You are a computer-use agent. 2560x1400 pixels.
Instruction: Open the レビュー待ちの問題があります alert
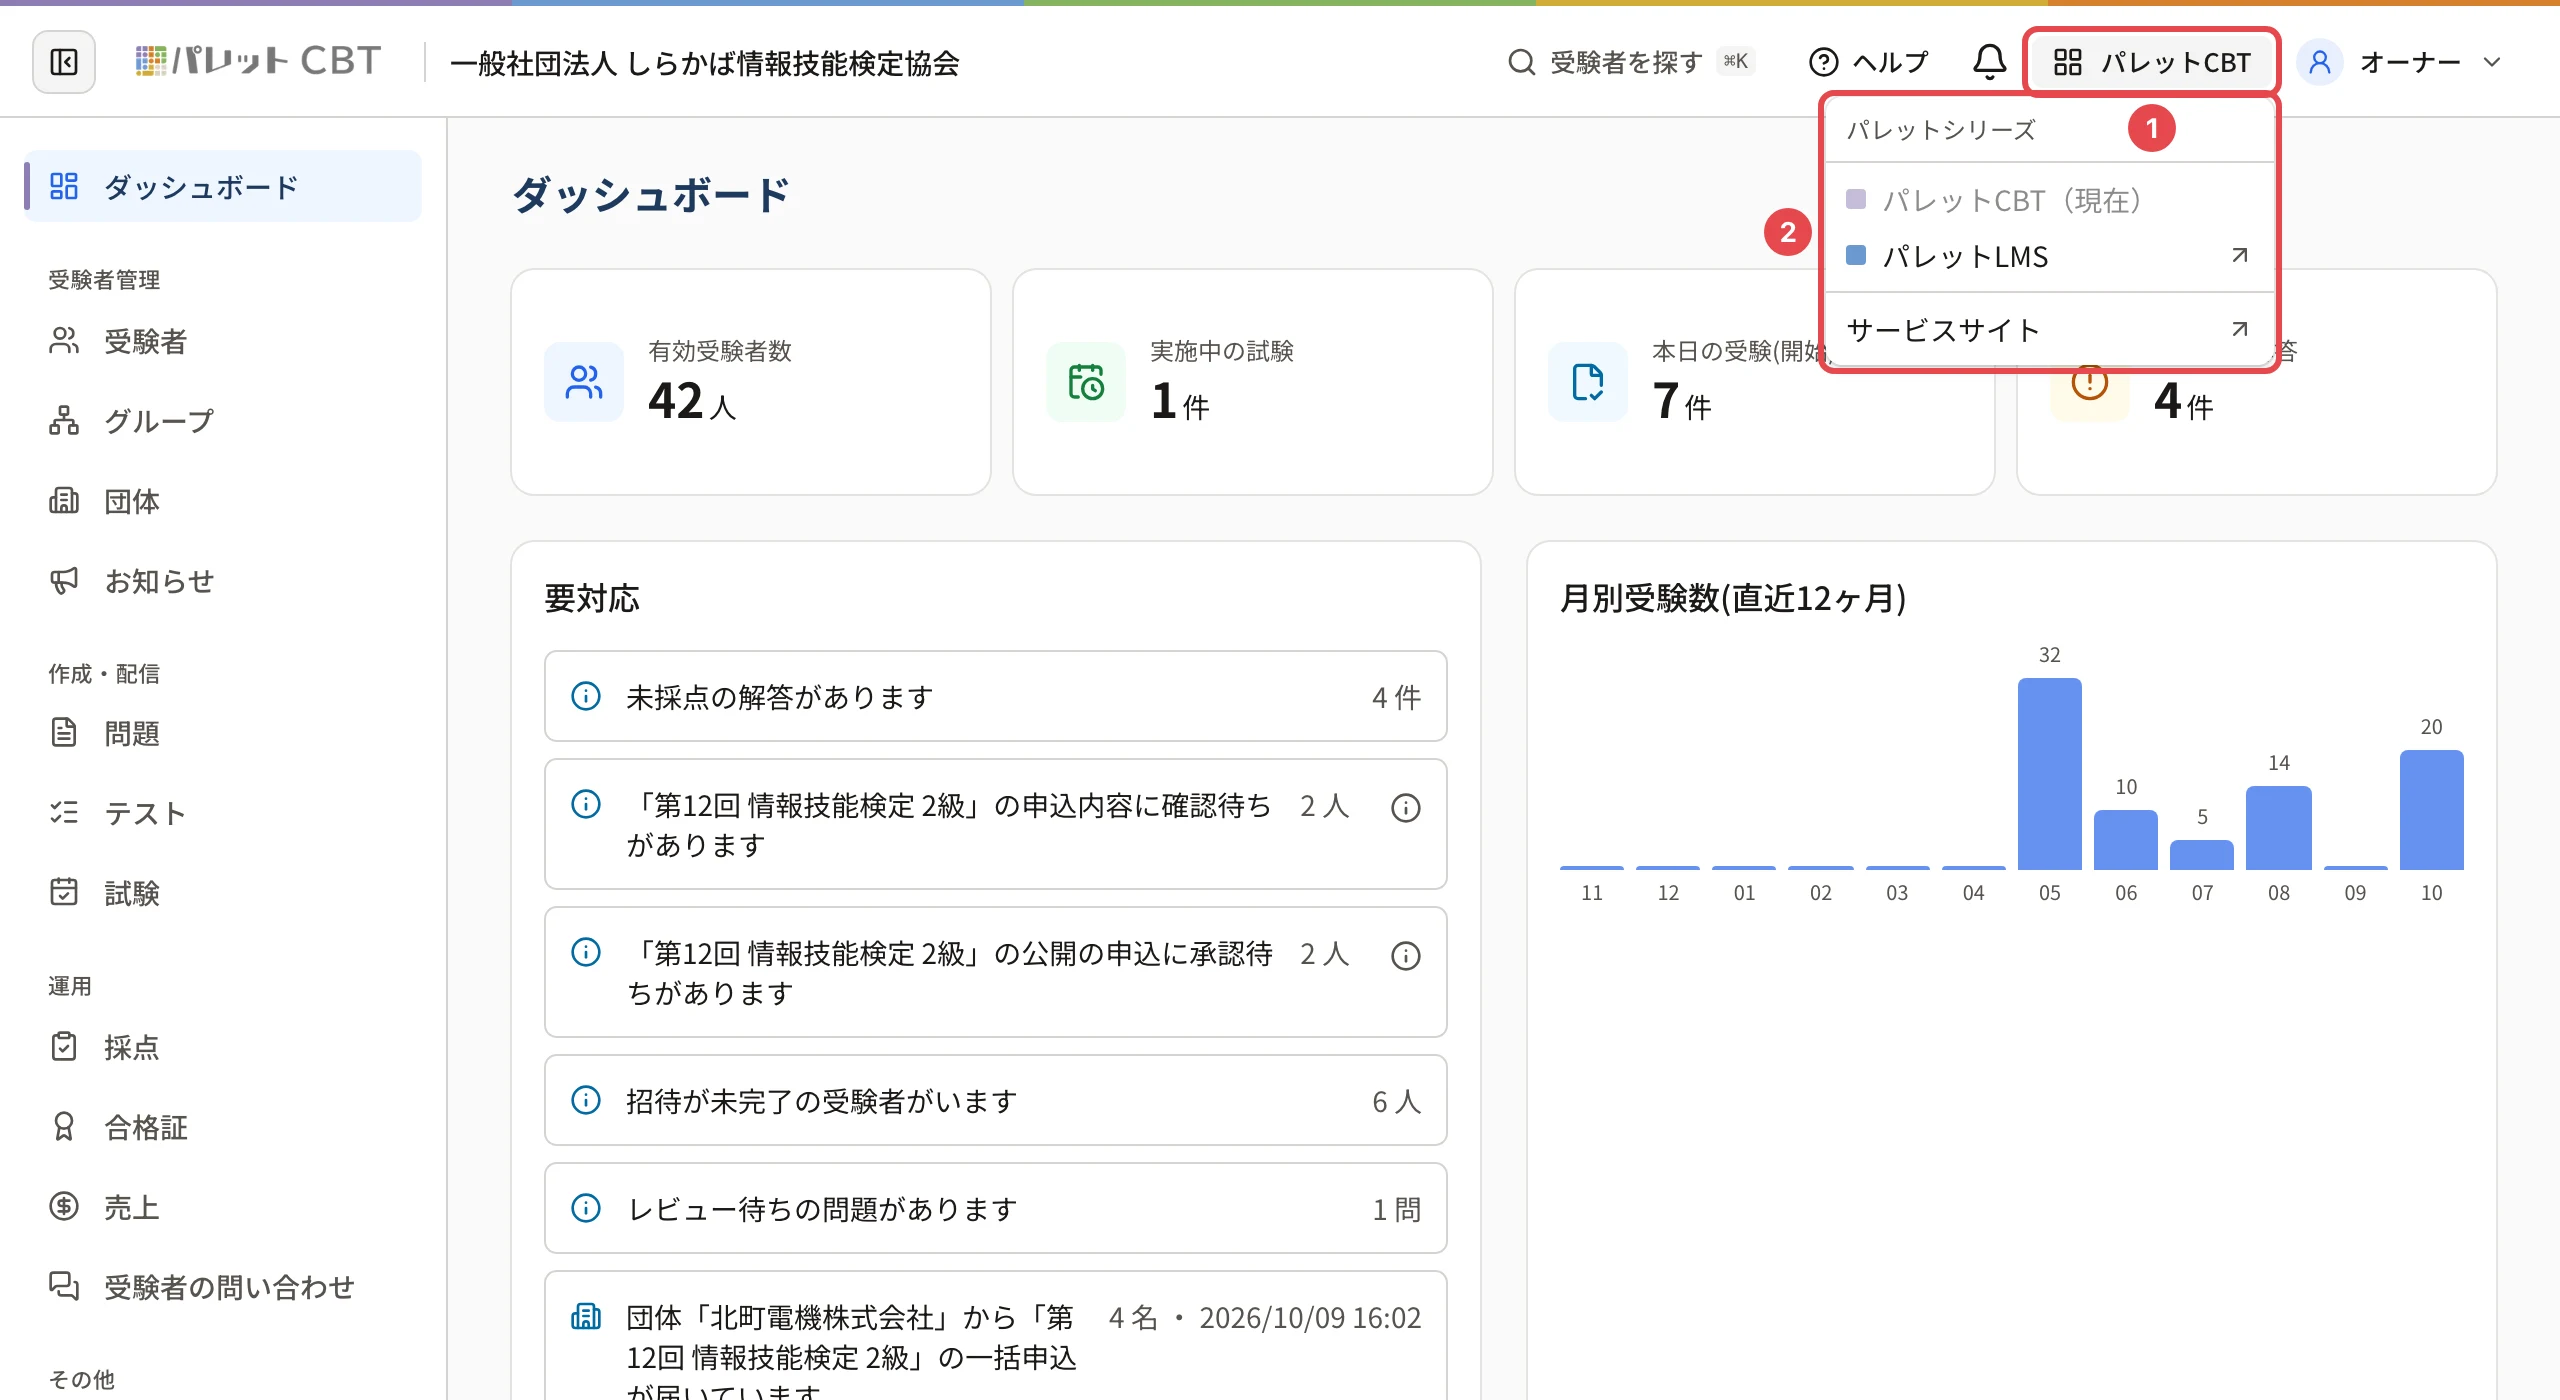[996, 1208]
